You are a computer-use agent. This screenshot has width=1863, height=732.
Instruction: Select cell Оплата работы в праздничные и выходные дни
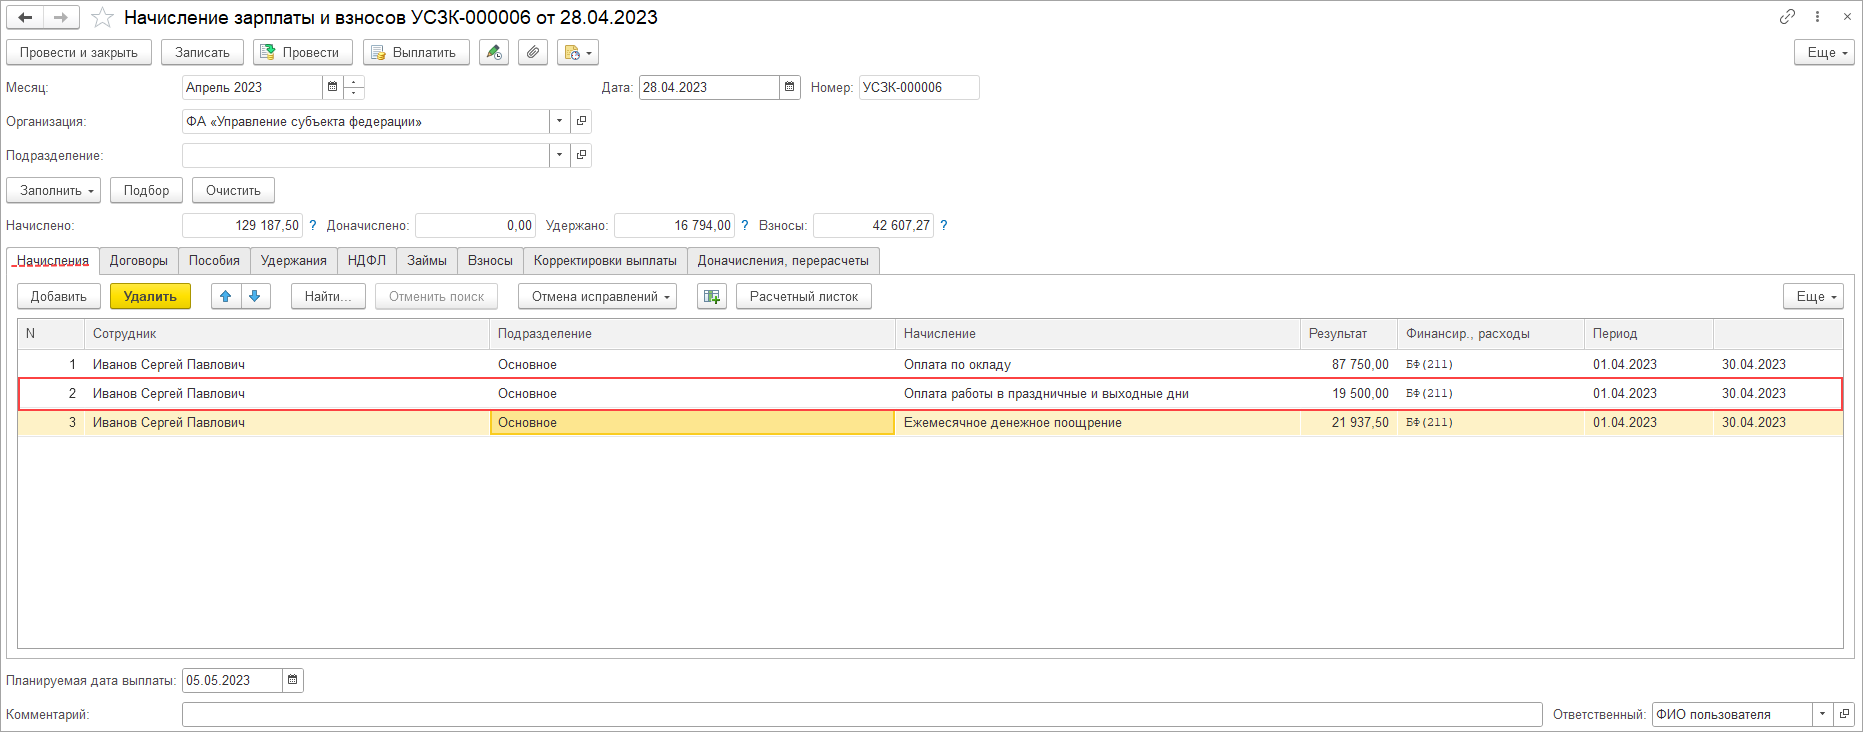click(x=1097, y=393)
